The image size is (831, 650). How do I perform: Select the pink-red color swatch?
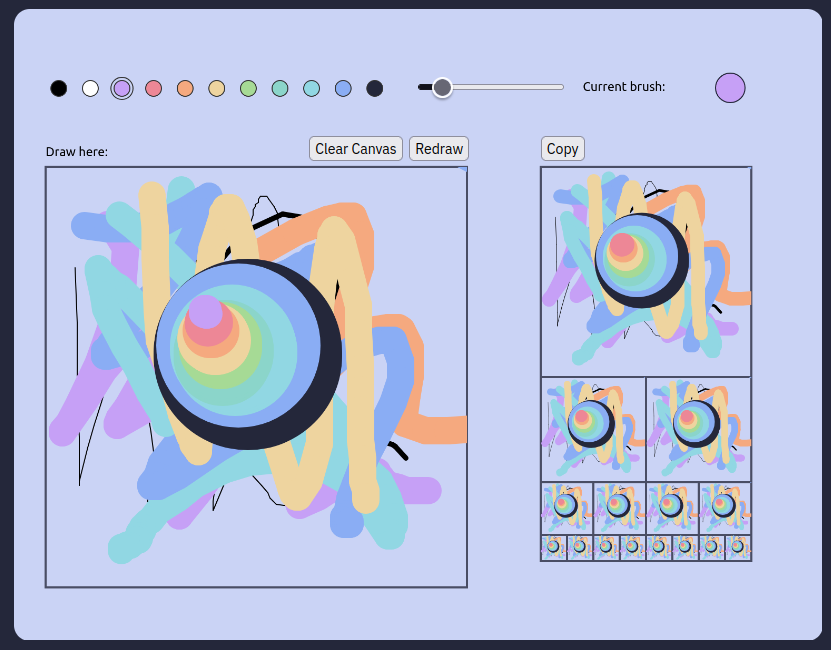pos(153,88)
